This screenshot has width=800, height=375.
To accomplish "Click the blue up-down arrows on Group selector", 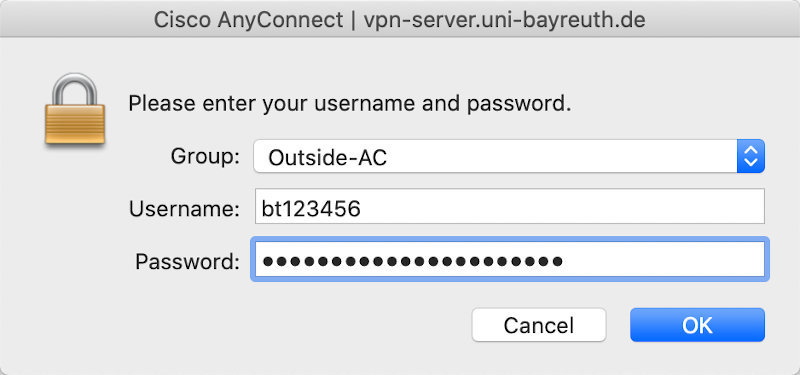I will tap(751, 156).
